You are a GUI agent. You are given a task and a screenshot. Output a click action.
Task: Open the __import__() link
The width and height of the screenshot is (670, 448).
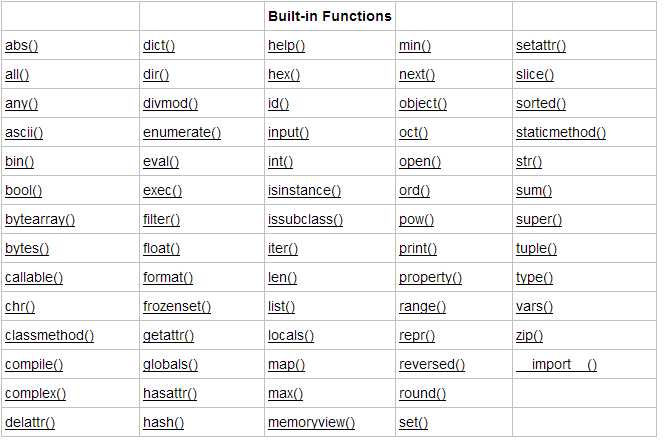click(556, 364)
